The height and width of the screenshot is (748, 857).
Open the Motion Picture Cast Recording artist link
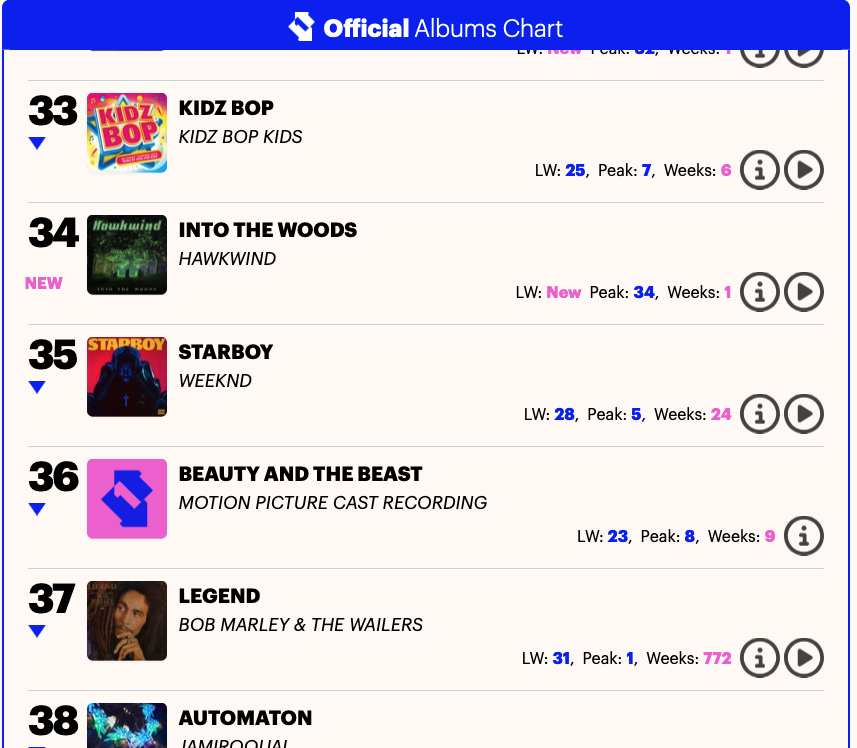pos(332,502)
